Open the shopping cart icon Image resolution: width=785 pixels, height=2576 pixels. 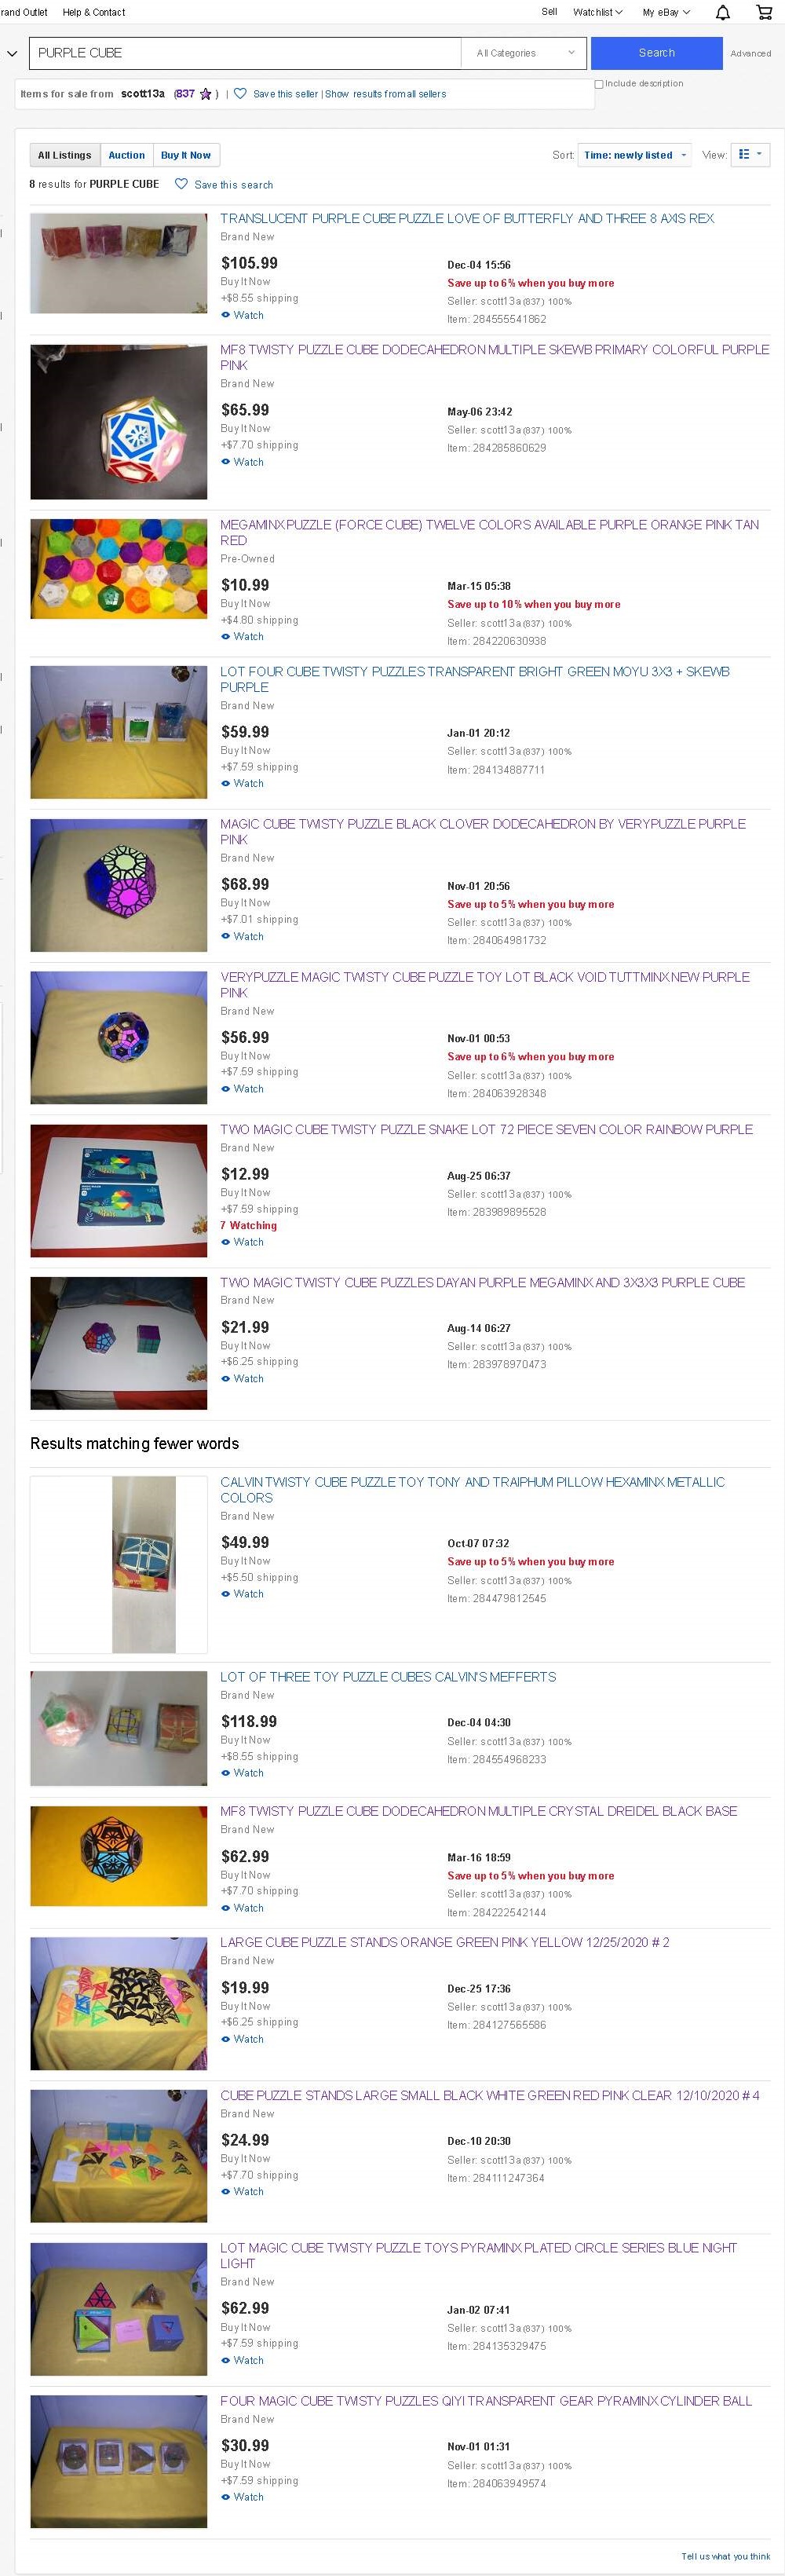tap(764, 12)
